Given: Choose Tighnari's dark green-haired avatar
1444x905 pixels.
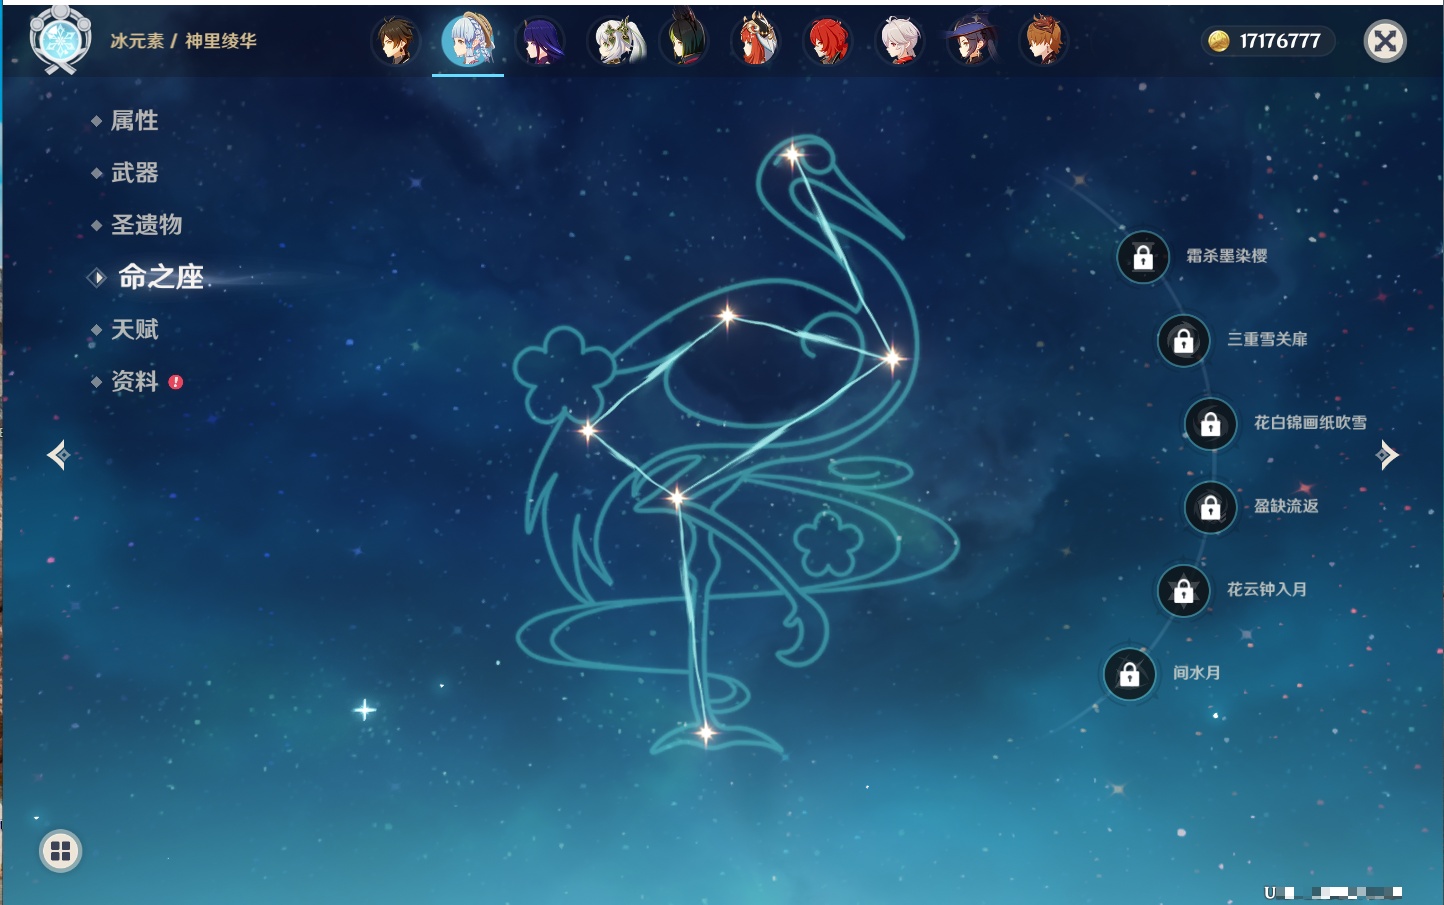Looking at the screenshot, I should tap(685, 41).
